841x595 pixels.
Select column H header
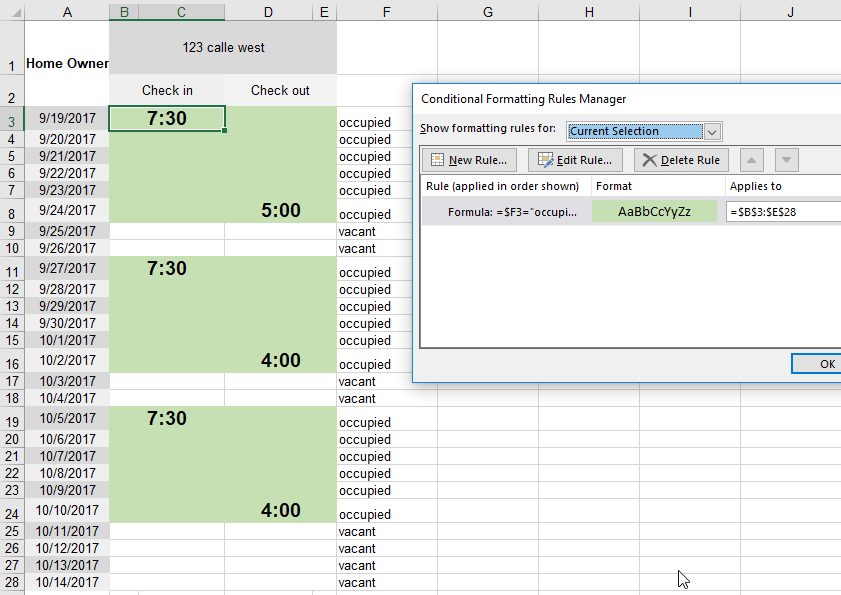tap(589, 12)
